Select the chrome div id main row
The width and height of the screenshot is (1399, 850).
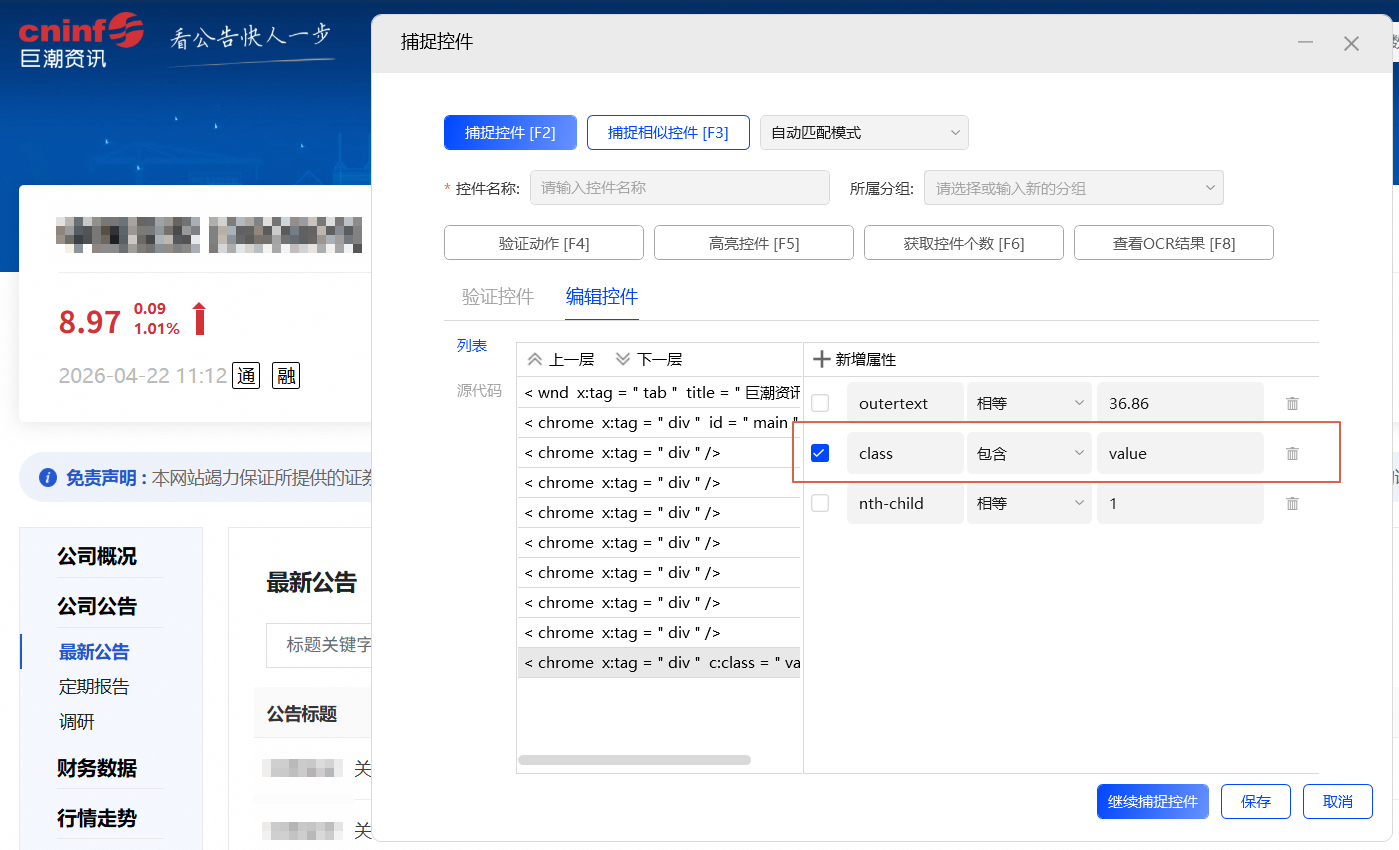pyautogui.click(x=659, y=423)
